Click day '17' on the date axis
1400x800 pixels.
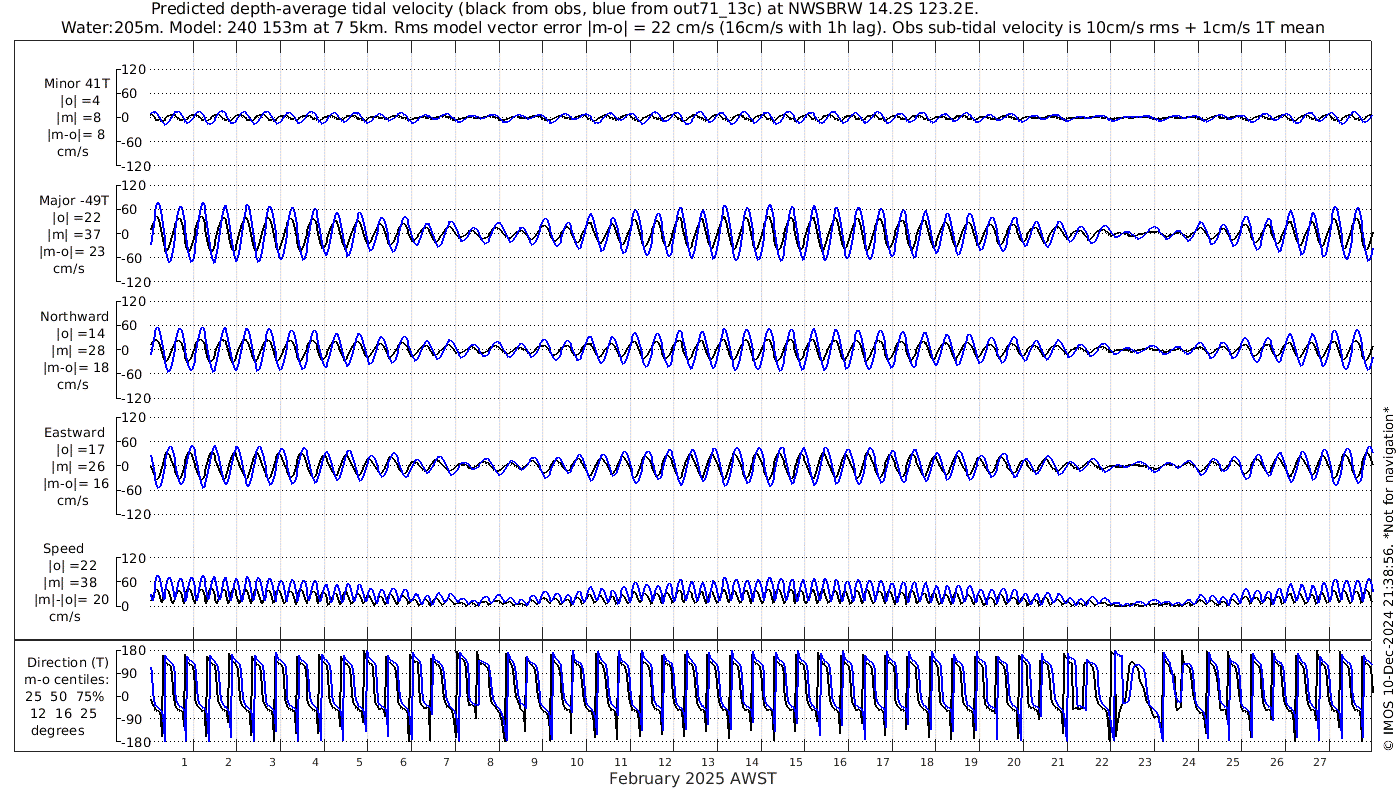883,762
